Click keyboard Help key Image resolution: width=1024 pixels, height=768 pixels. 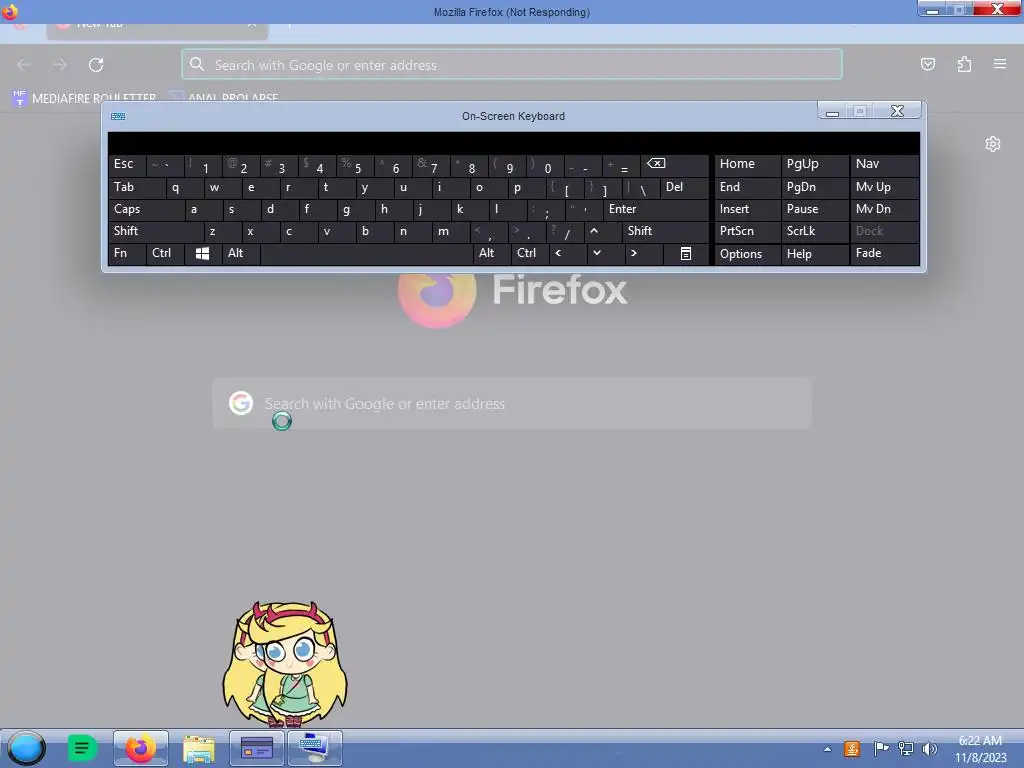click(814, 253)
